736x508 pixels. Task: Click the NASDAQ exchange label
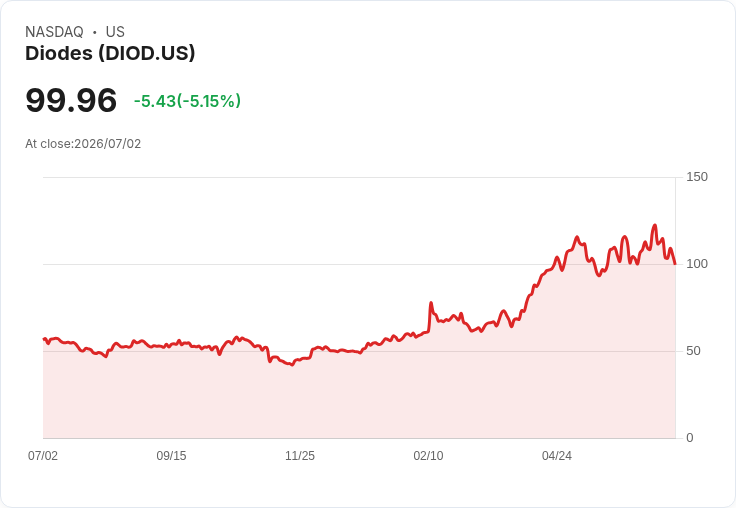[x=54, y=32]
